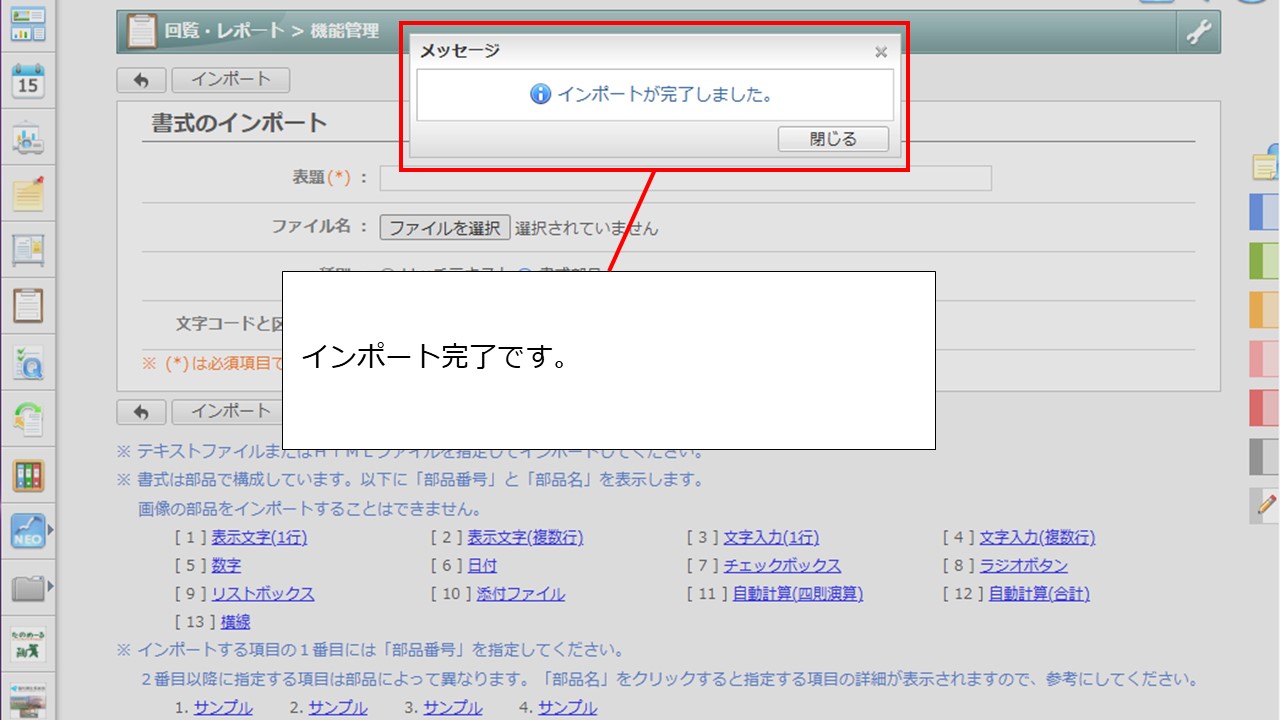Image resolution: width=1280 pixels, height=720 pixels.
Task: Click the 書式のインポート heading
Action: (x=239, y=123)
